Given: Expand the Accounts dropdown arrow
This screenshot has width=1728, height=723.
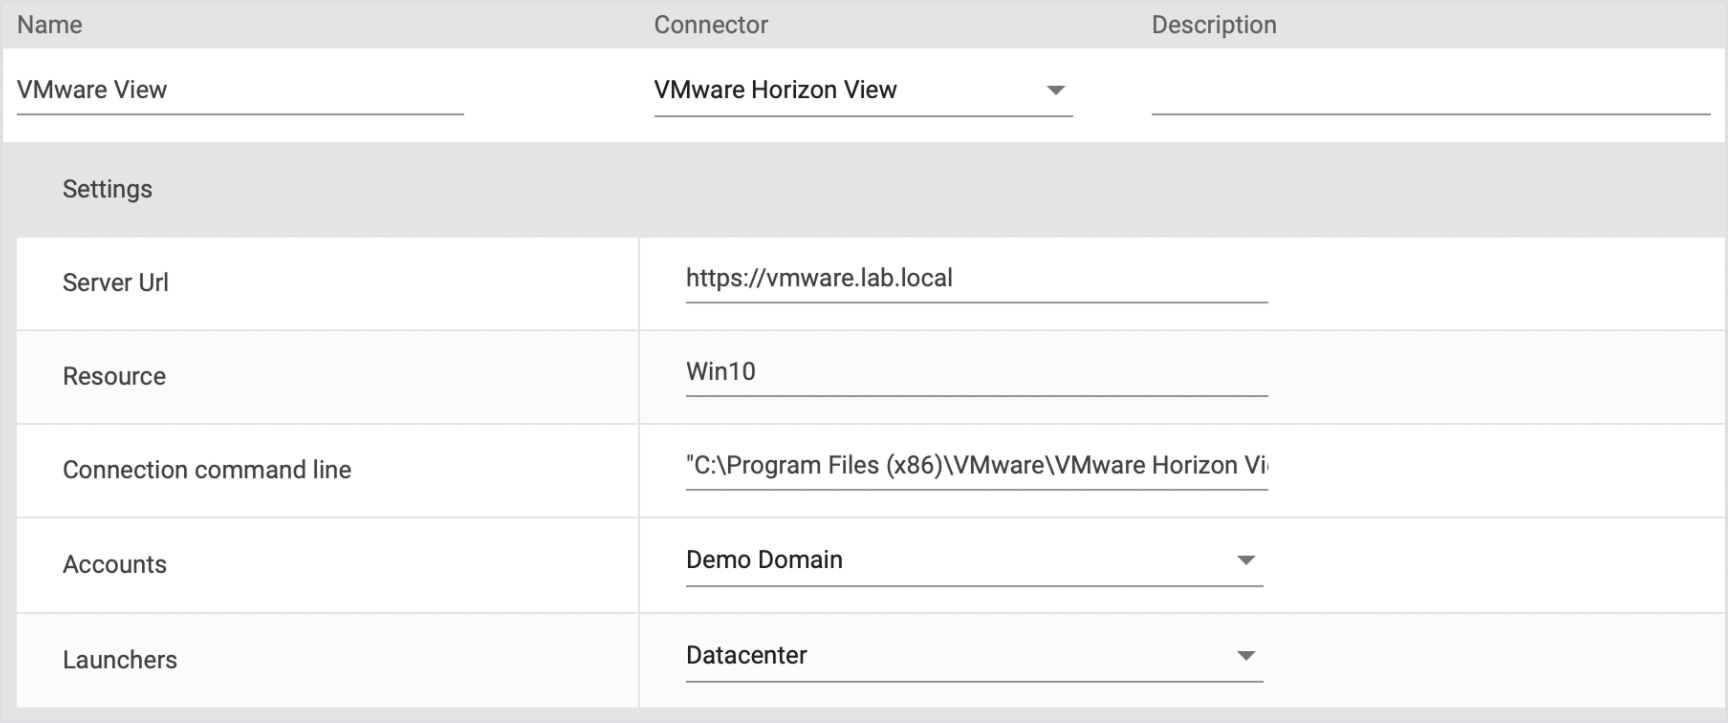Looking at the screenshot, I should pos(1245,560).
